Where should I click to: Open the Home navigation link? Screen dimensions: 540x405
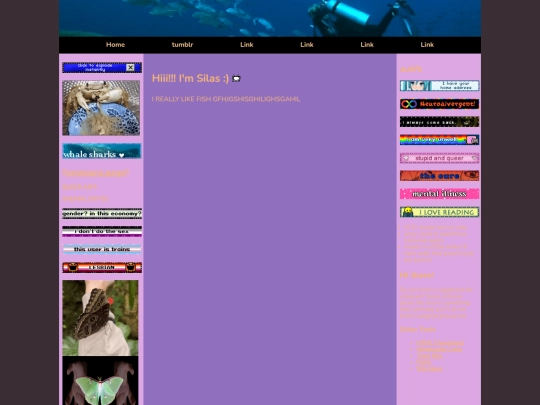(x=115, y=45)
